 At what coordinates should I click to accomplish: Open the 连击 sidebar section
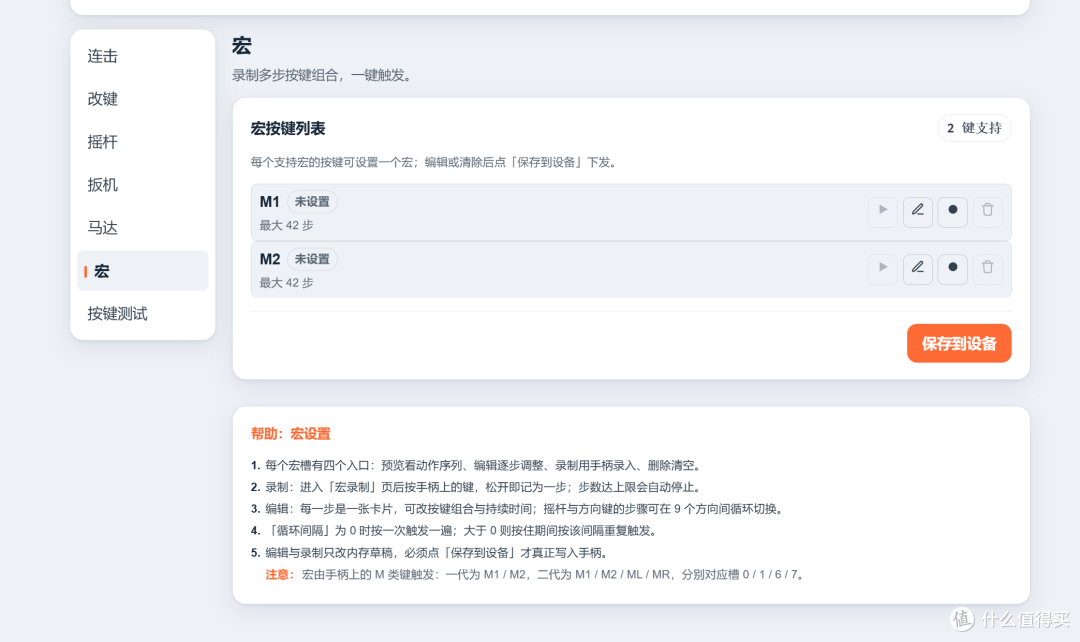[x=143, y=56]
